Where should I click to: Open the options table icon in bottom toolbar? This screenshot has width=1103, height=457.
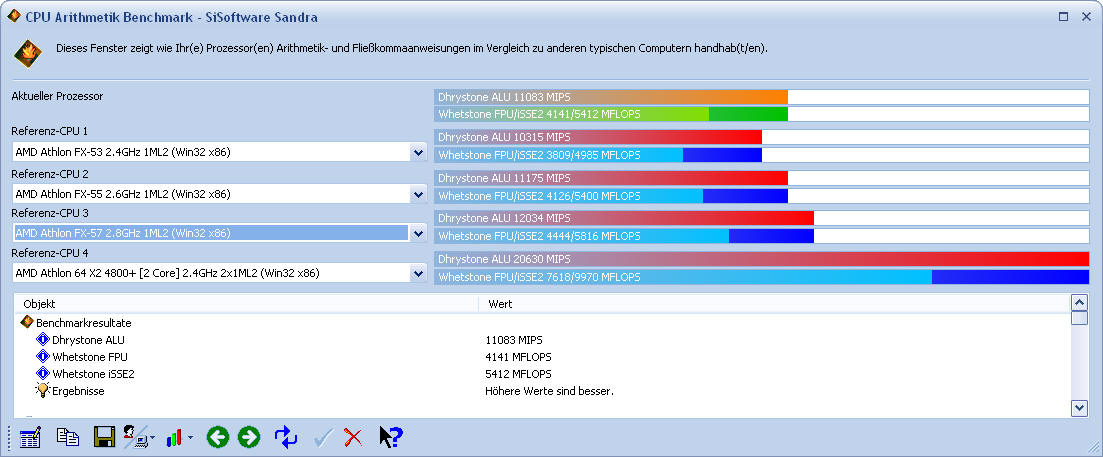click(30, 437)
